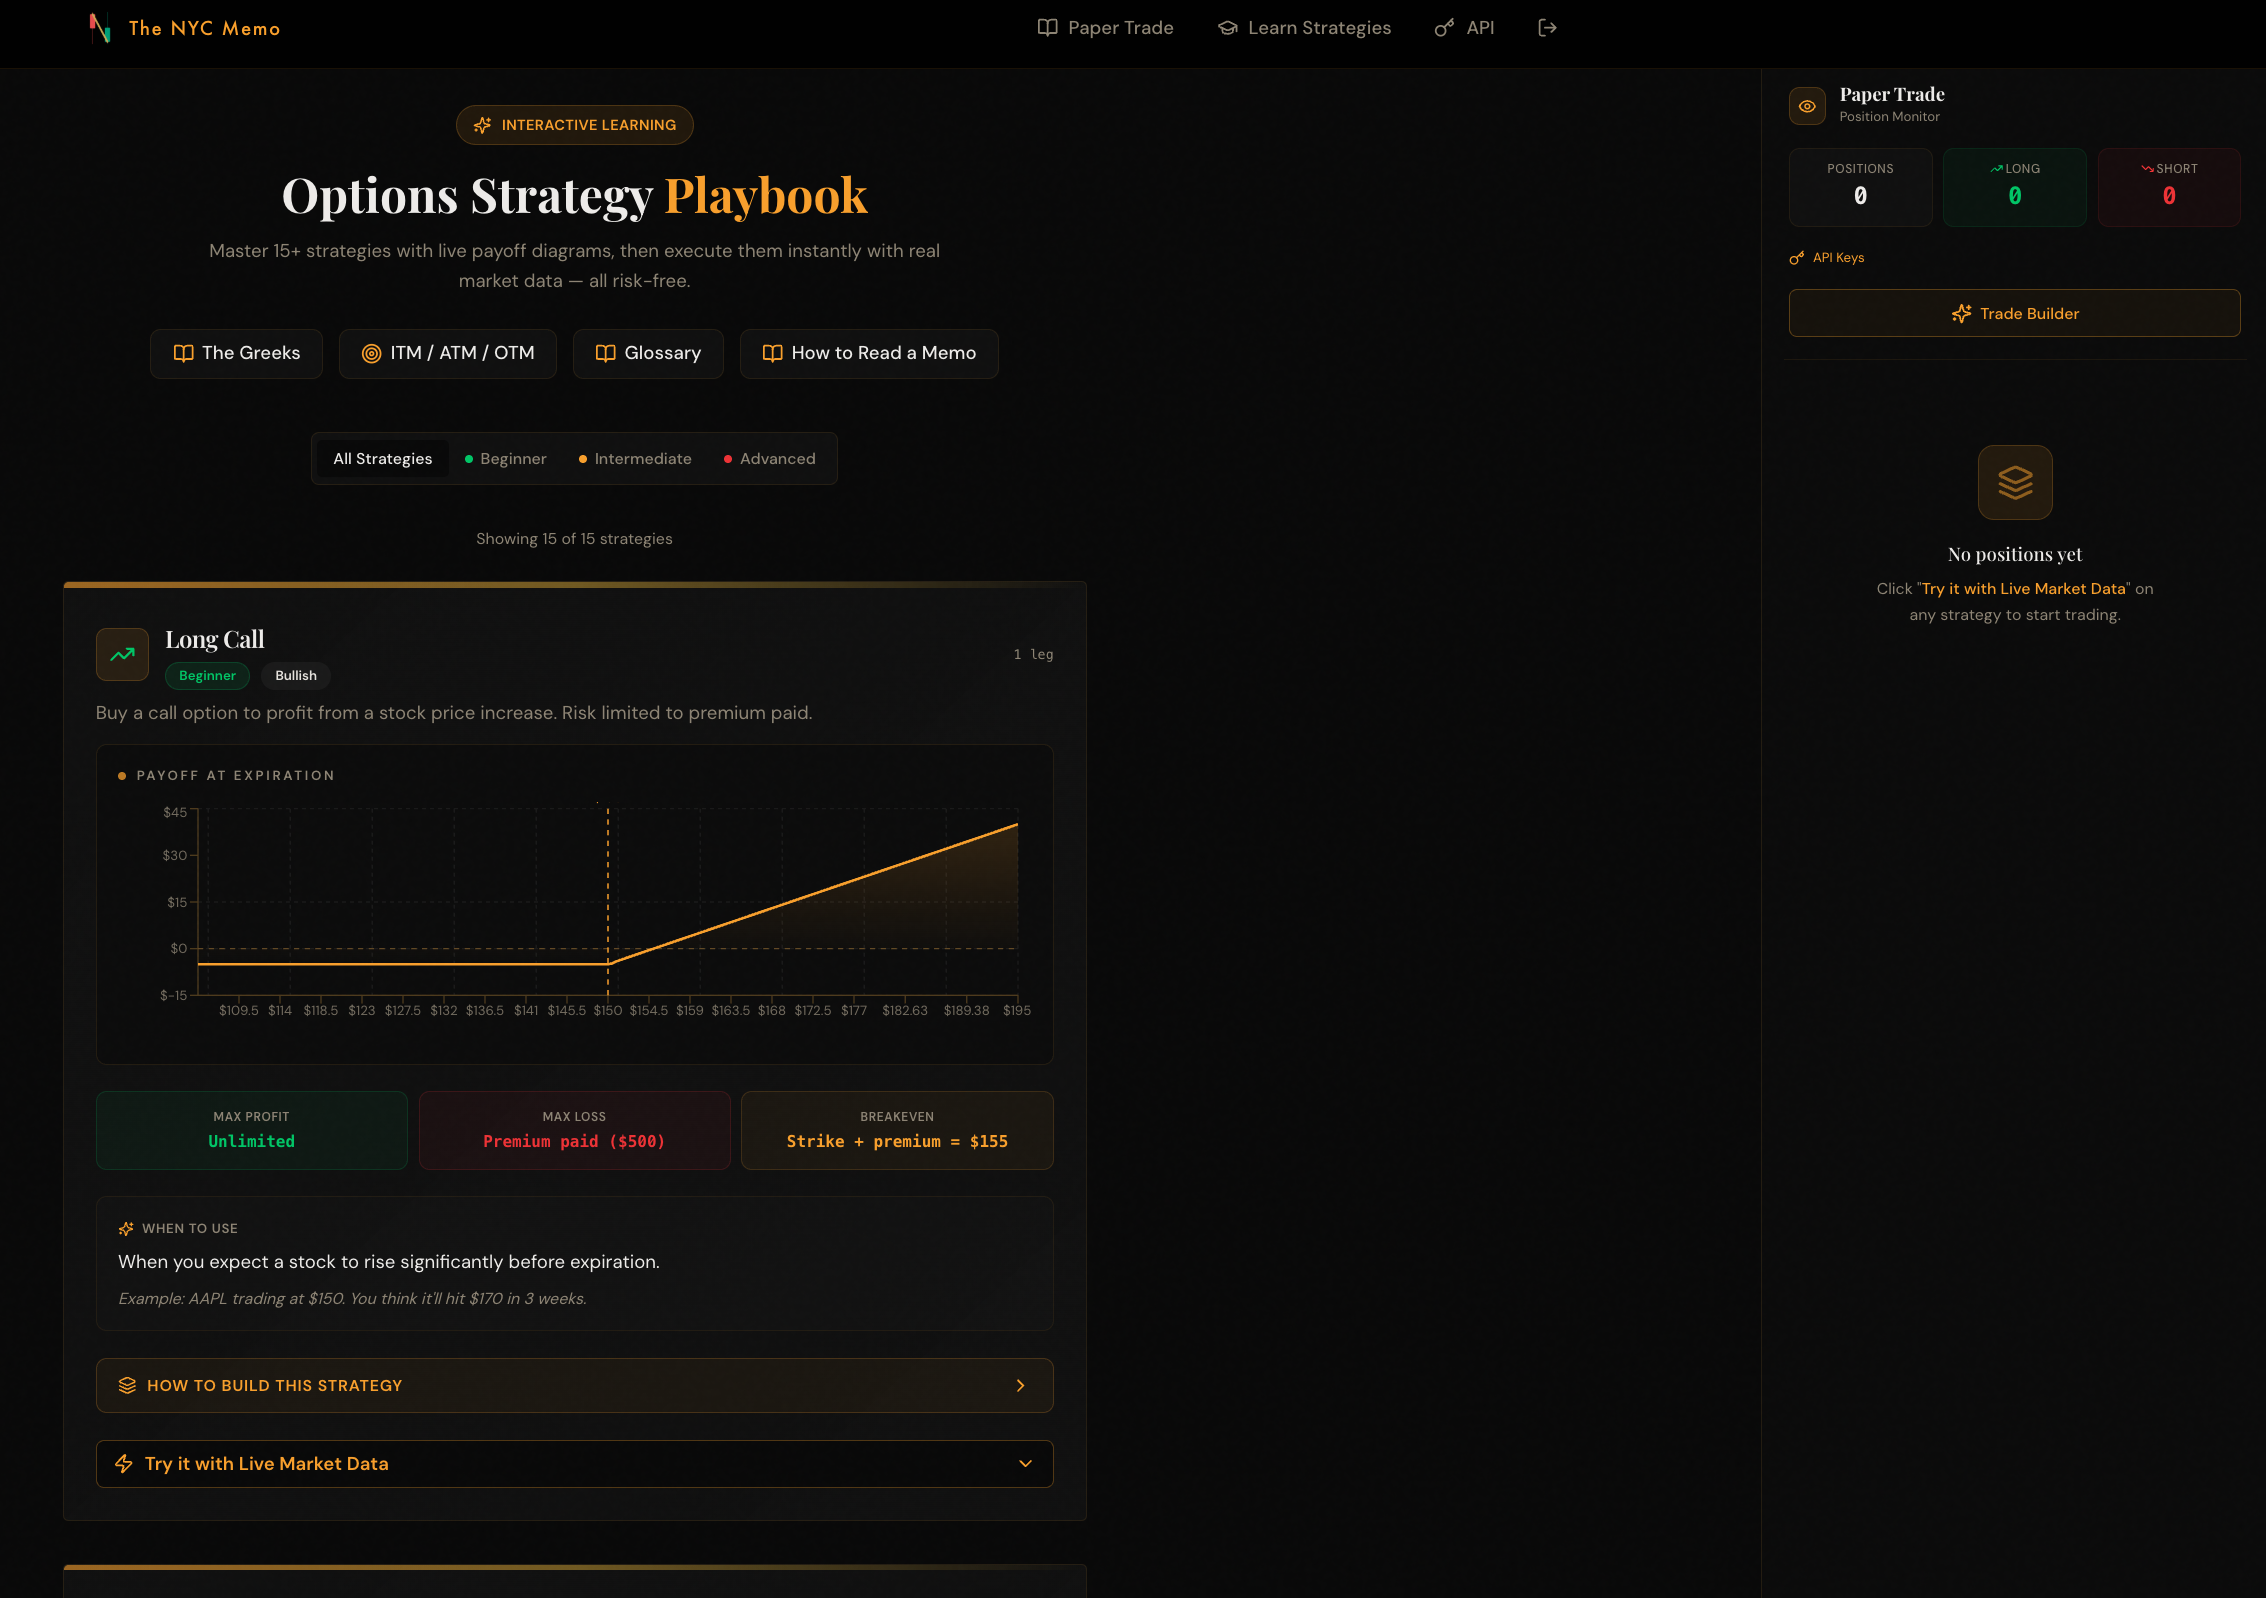The width and height of the screenshot is (2266, 1598).
Task: Click the 1 leg label
Action: [1033, 654]
